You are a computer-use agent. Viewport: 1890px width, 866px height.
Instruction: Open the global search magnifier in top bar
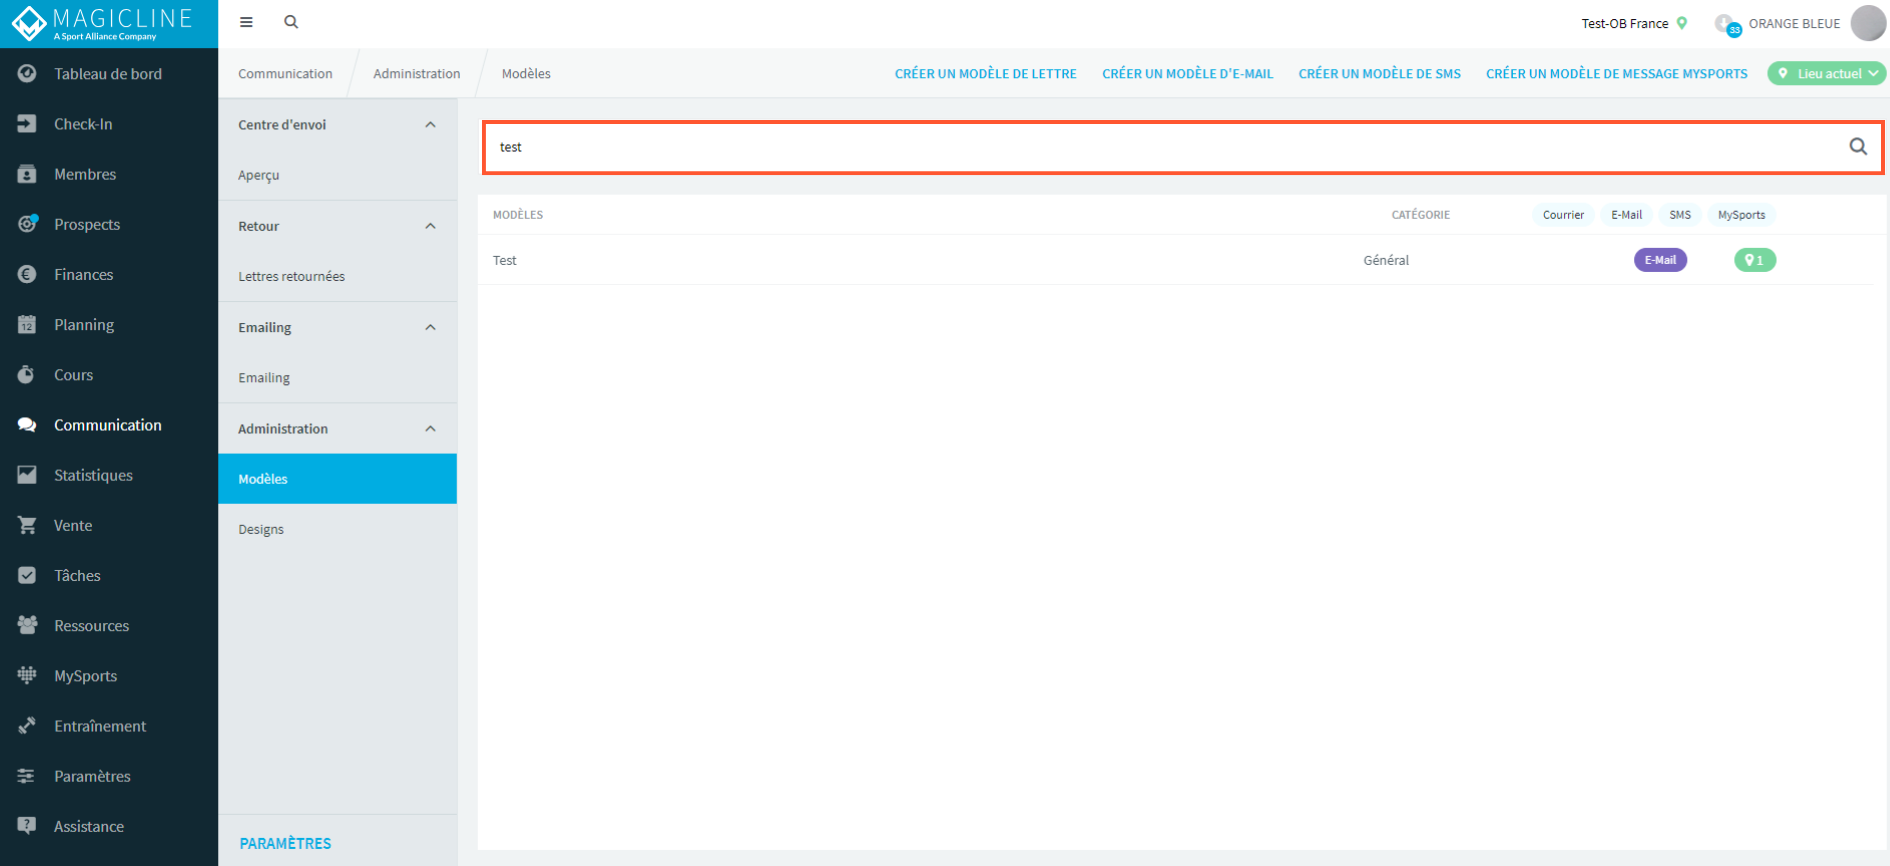point(291,22)
